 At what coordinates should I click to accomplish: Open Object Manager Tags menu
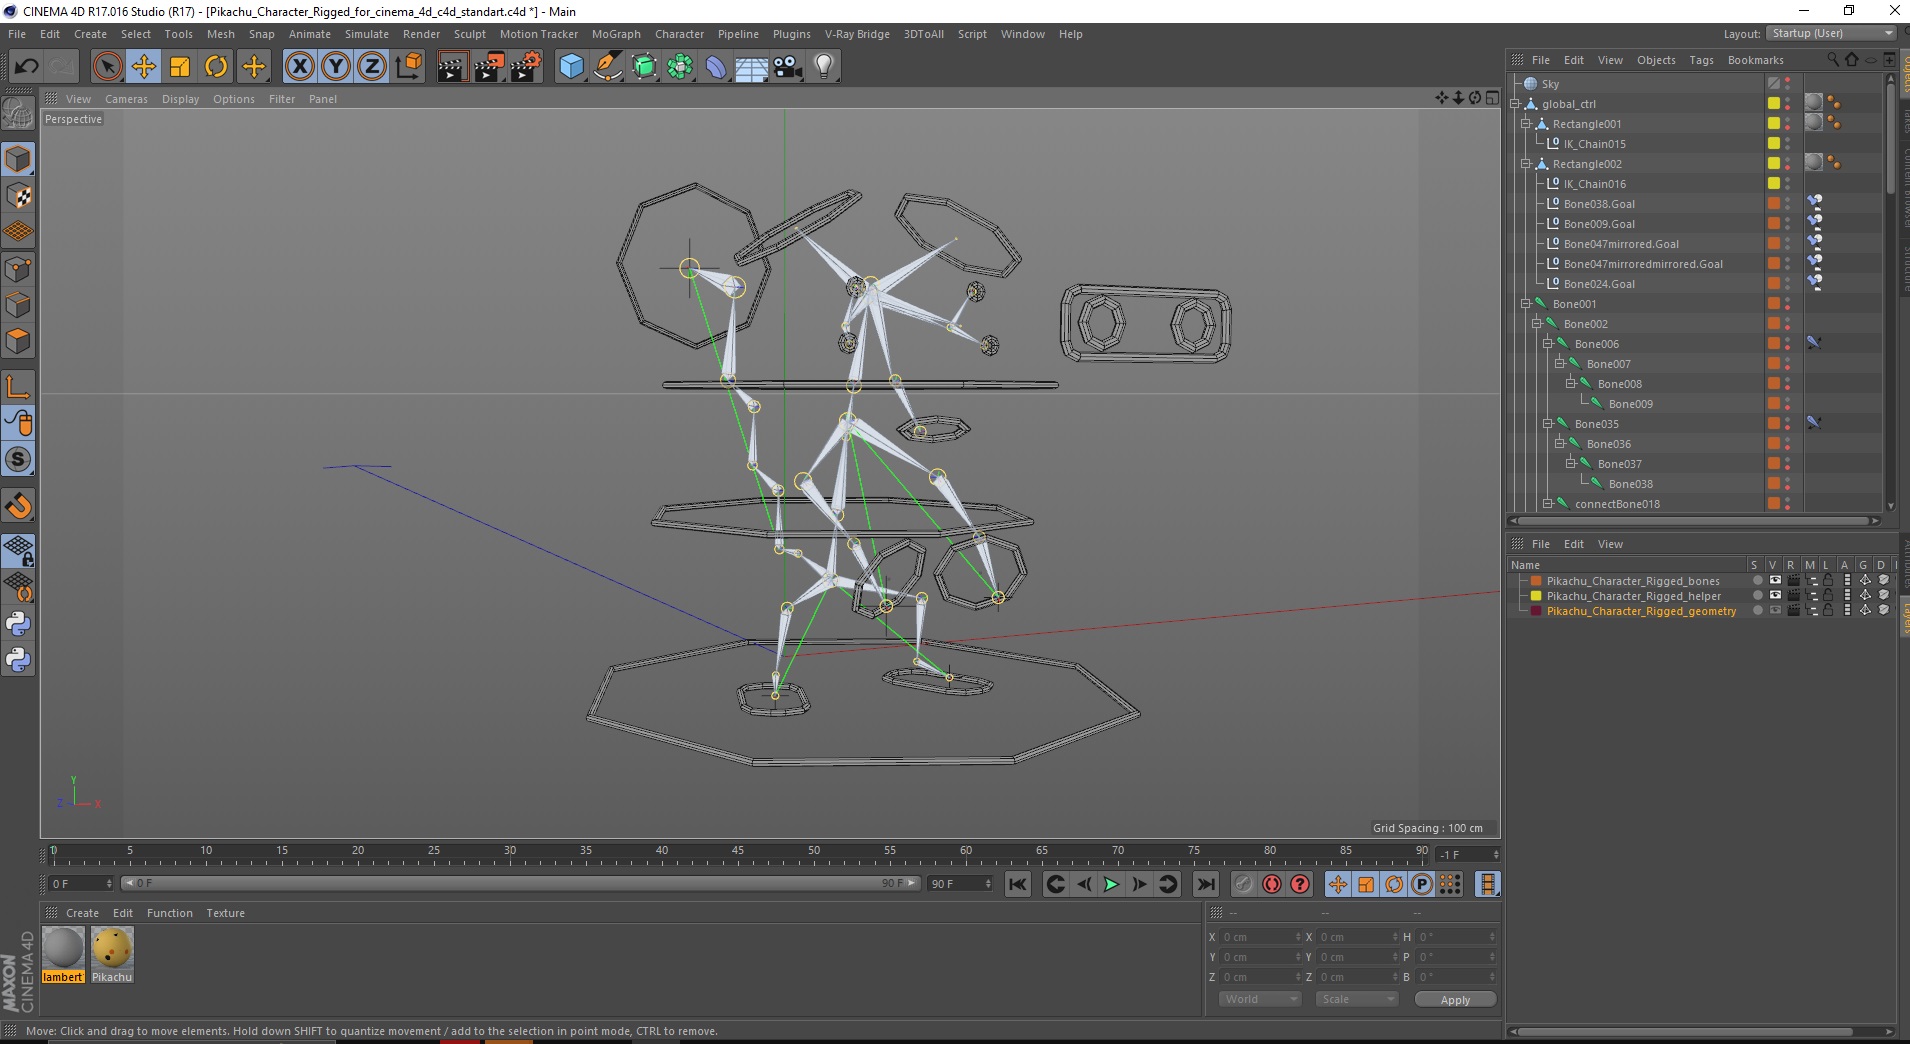tap(1701, 60)
